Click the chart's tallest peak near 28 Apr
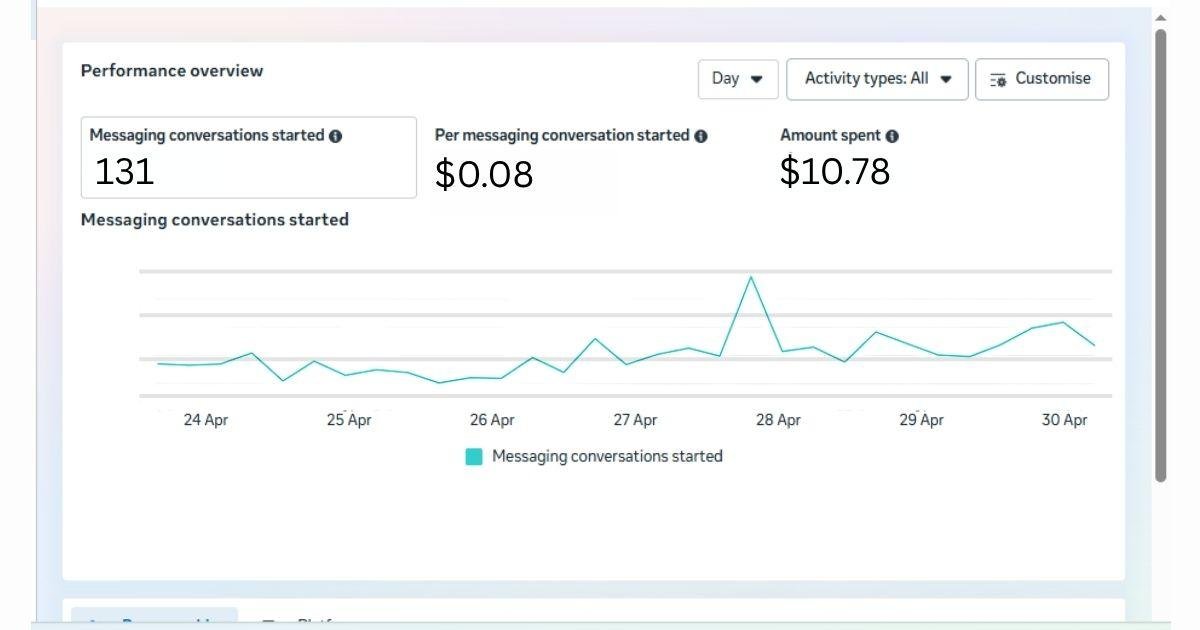 point(753,276)
